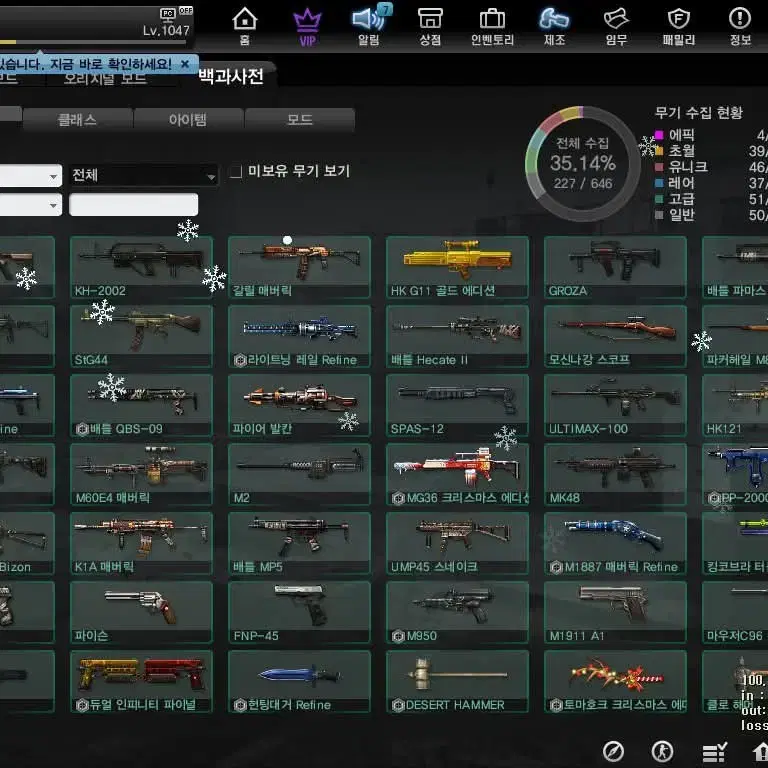Click the 초월 legend label
768x768 pixels.
[681, 151]
